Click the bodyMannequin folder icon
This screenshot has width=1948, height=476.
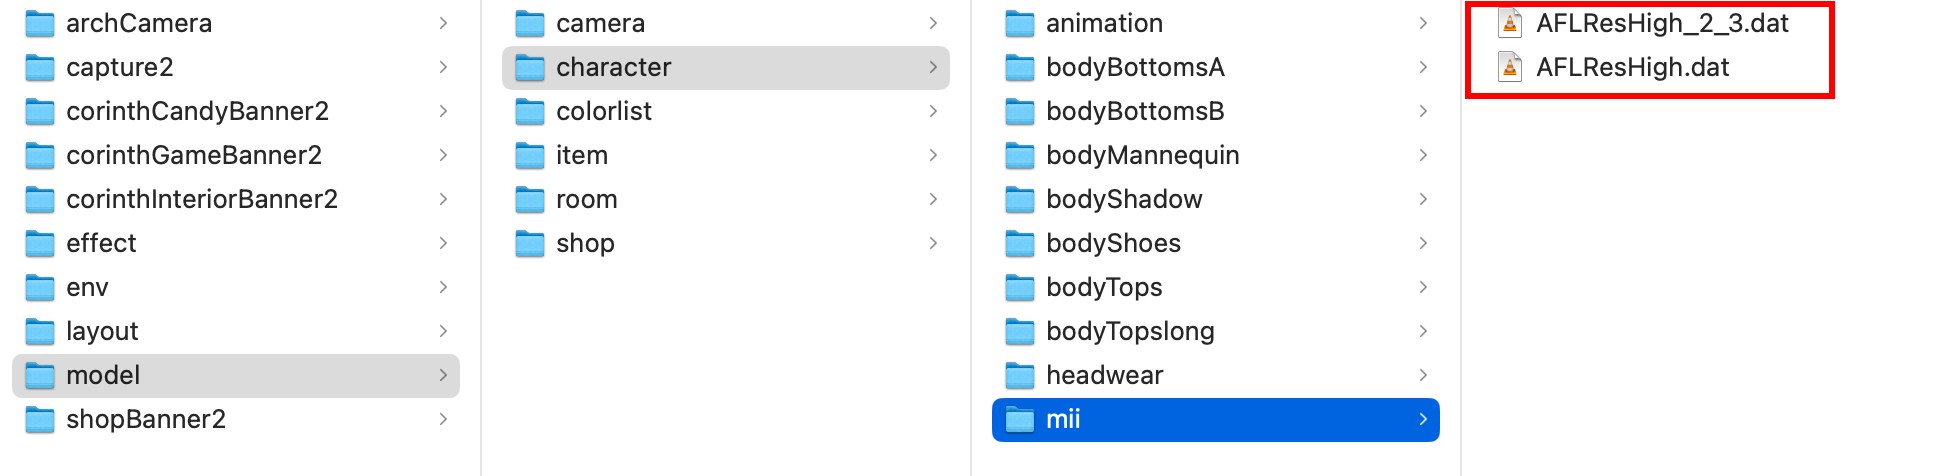coord(1019,156)
